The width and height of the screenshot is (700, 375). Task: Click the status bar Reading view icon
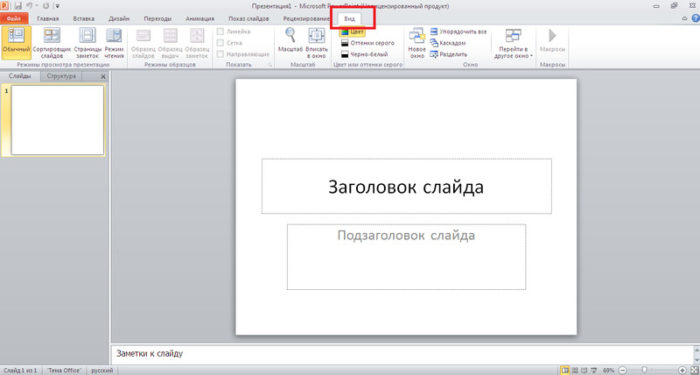[x=585, y=371]
